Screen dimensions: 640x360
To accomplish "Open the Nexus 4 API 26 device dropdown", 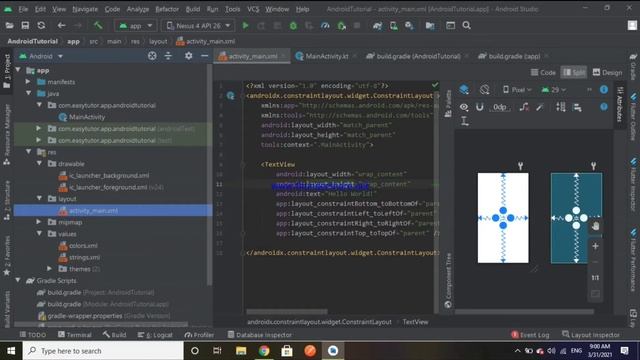I will coord(199,26).
